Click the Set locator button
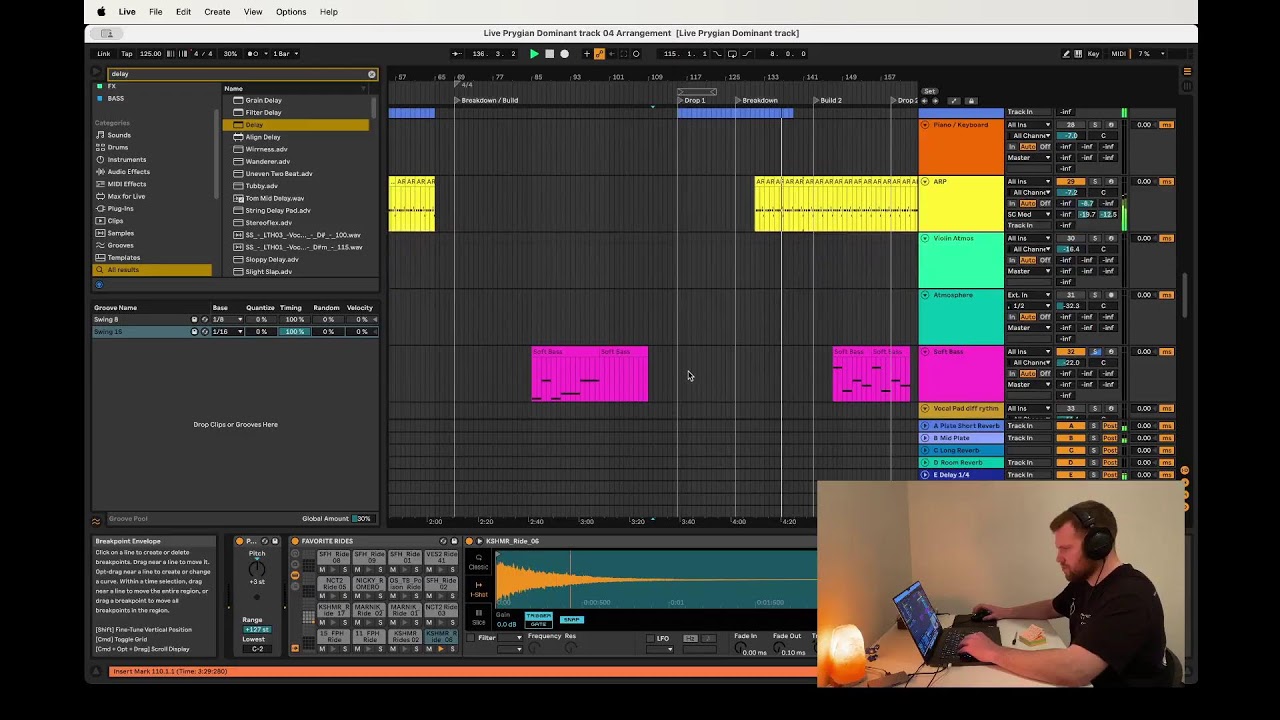The width and height of the screenshot is (1280, 720). tap(929, 91)
